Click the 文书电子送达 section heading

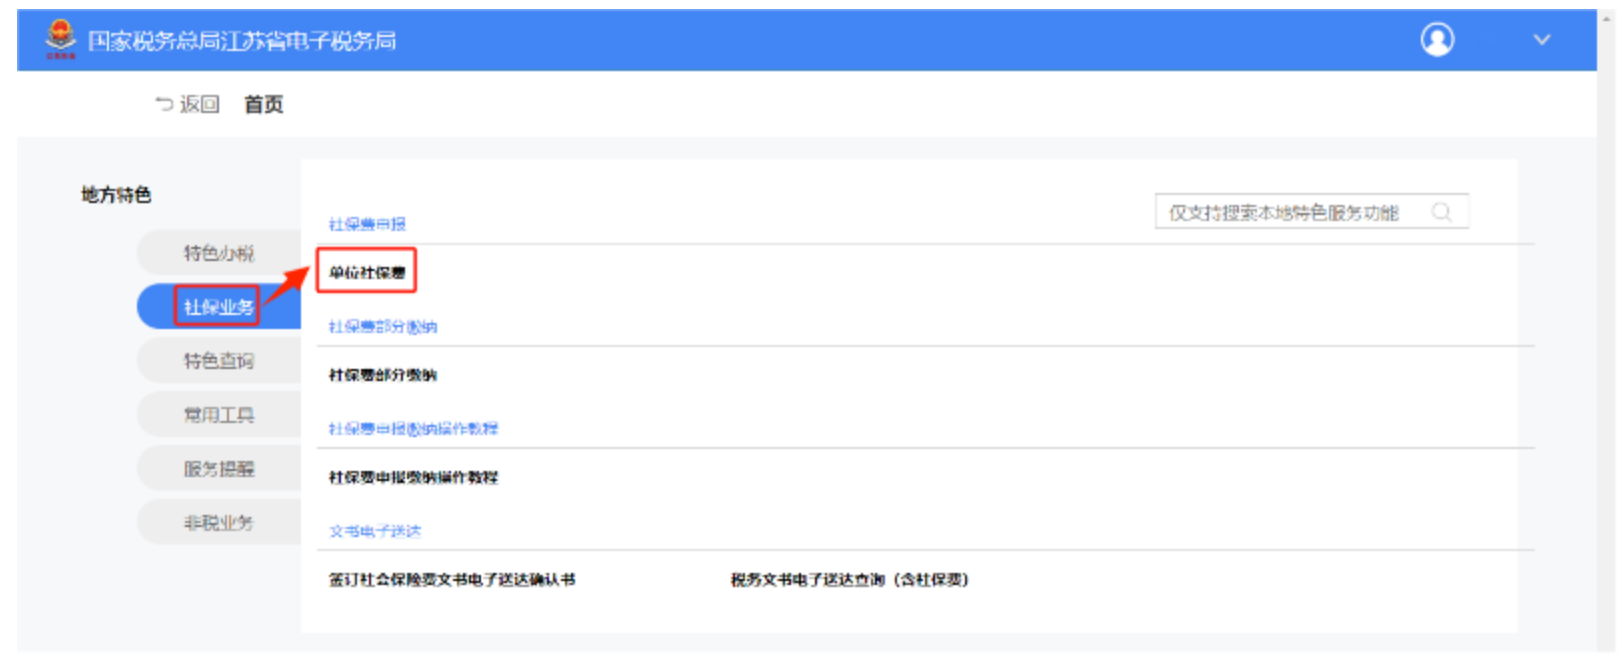(375, 531)
